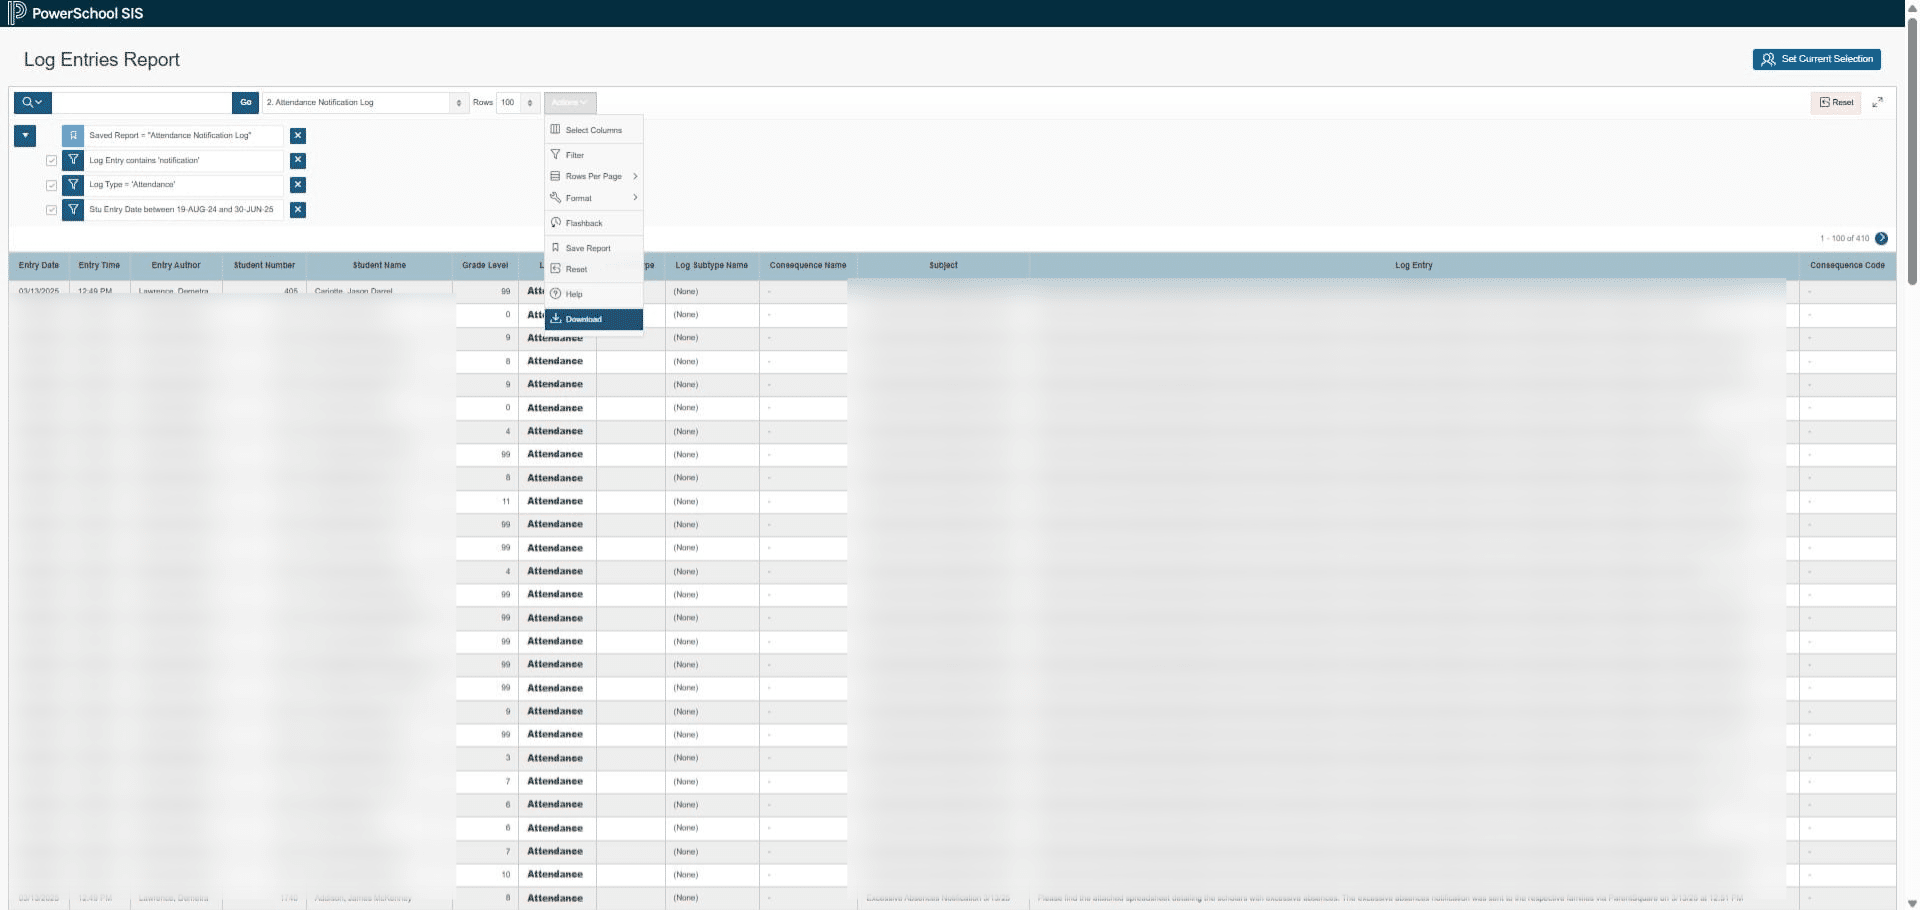1920x910 pixels.
Task: Collapse the filters panel with the triangle toggle
Action: [25, 135]
